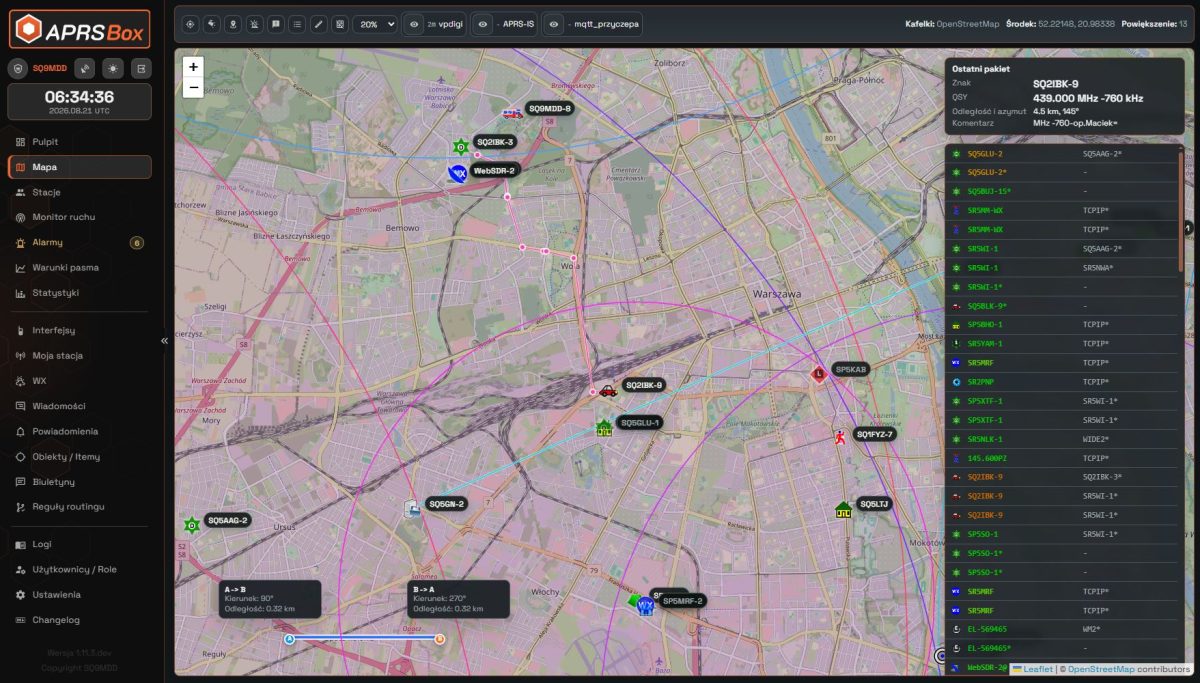Open Reguły routingu page
This screenshot has width=1200, height=683.
click(x=80, y=507)
